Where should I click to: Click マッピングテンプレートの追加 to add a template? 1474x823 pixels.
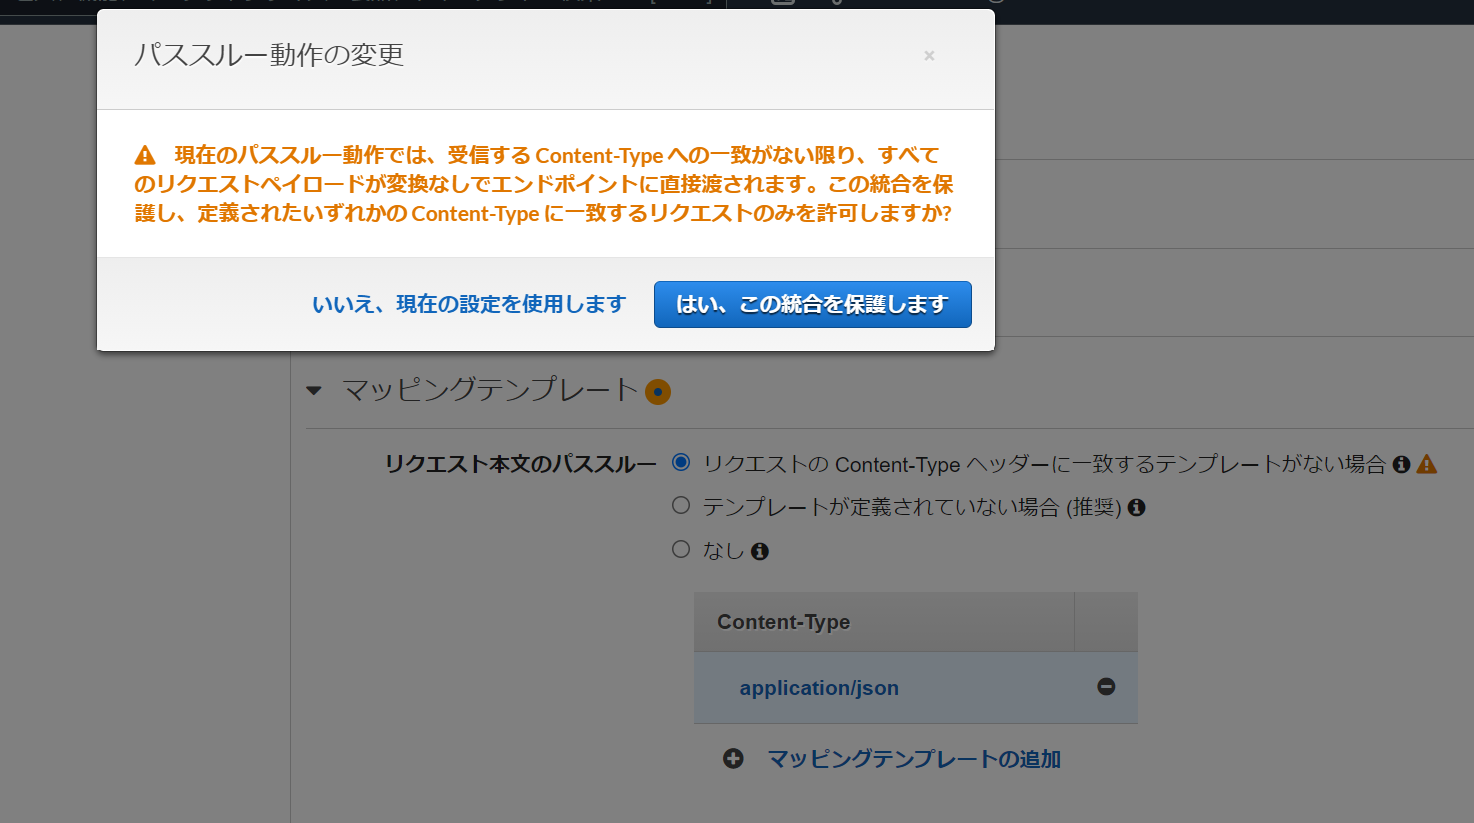coord(915,758)
